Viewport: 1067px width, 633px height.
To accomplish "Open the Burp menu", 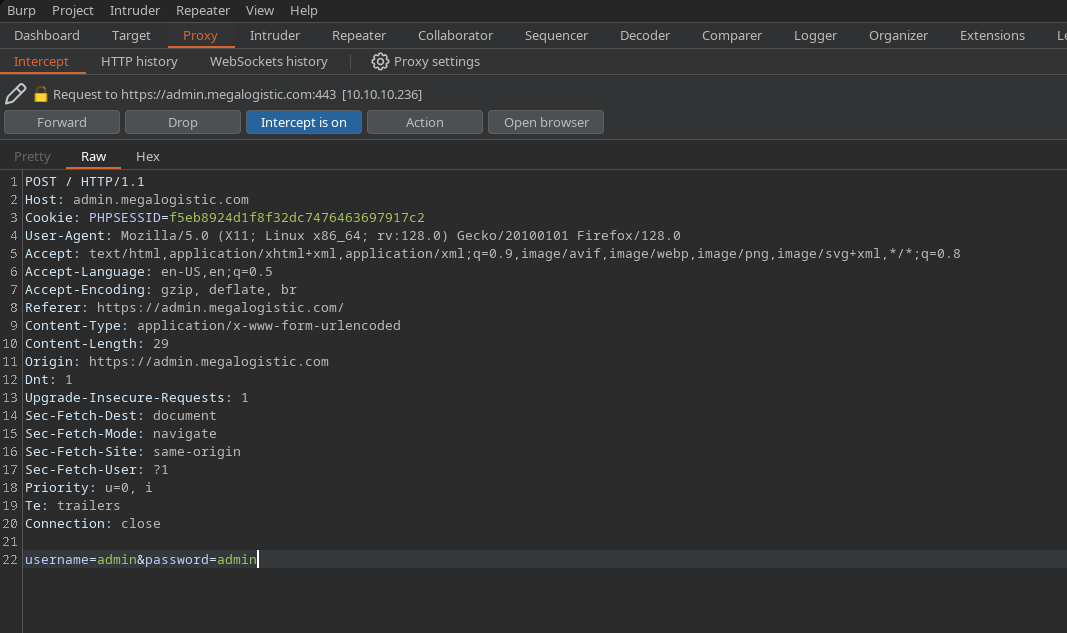I will coord(21,10).
